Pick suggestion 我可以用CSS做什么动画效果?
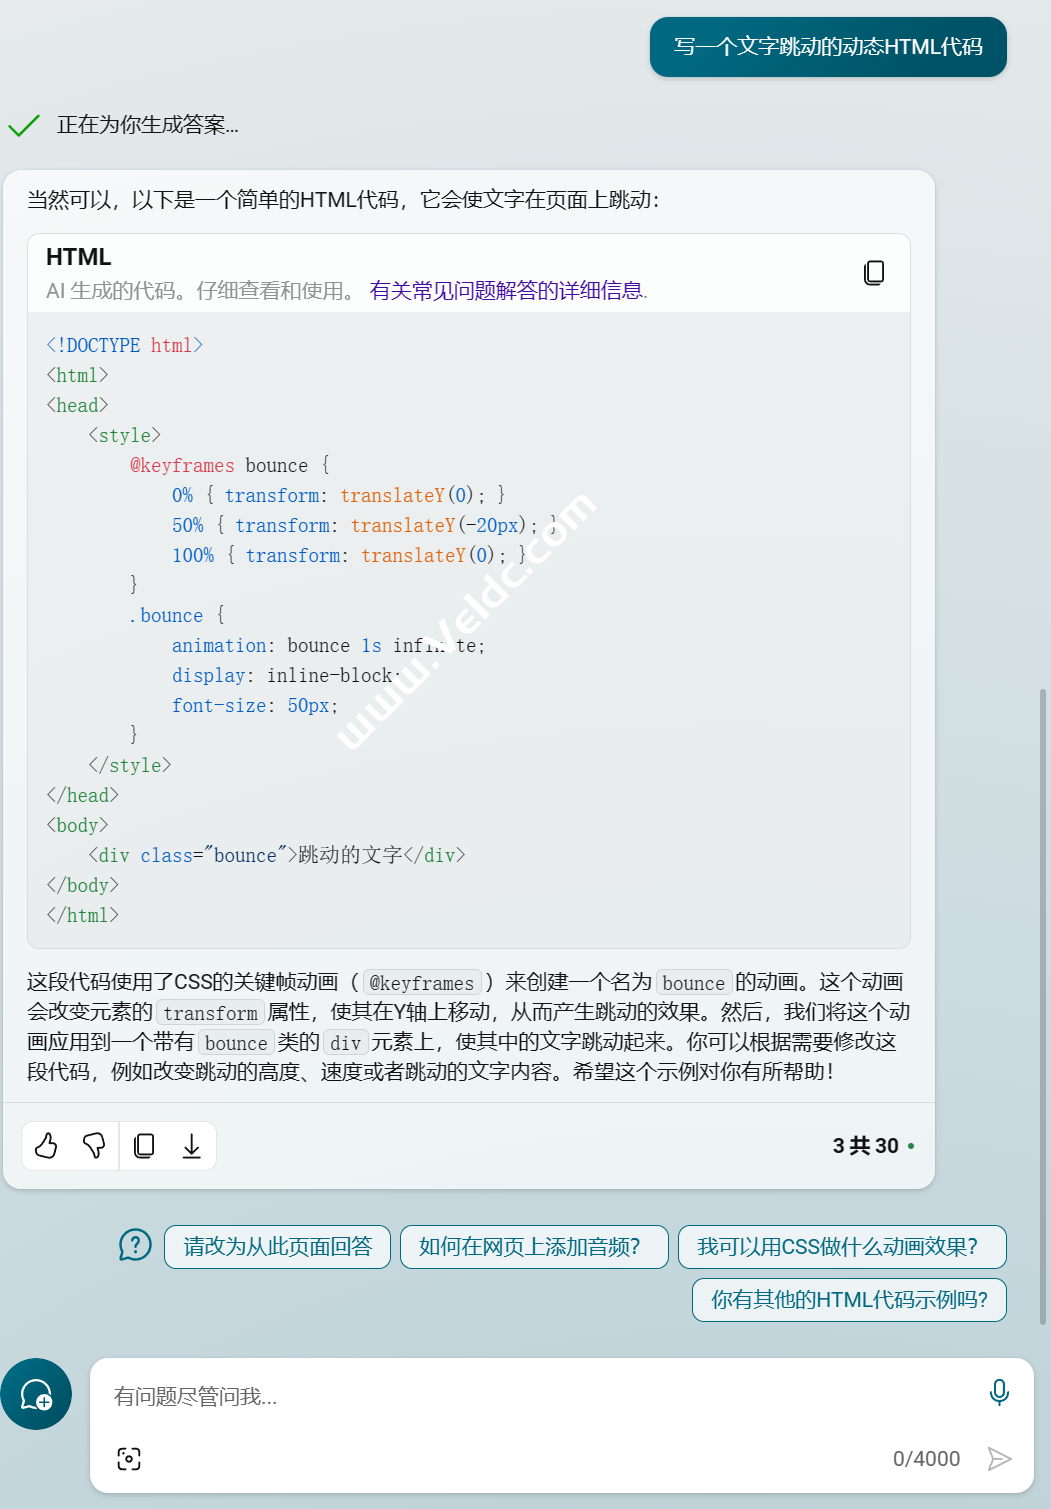The image size is (1051, 1509). (841, 1247)
